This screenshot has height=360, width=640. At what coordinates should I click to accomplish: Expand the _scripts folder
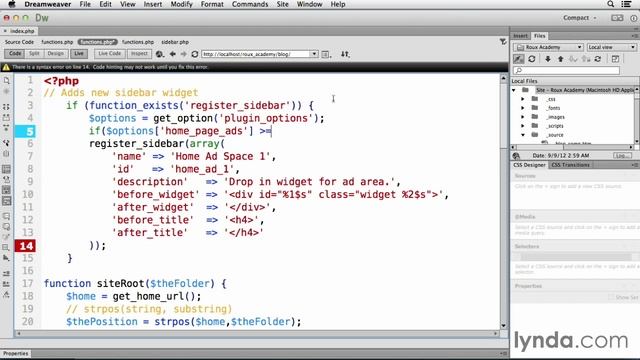pos(523,126)
